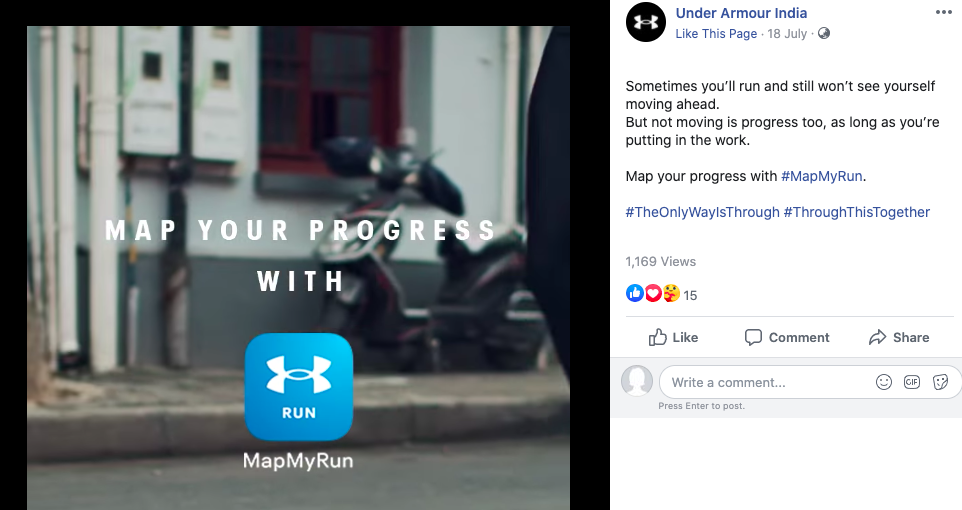Click Like This Page link
The width and height of the screenshot is (962, 510).
[x=716, y=34]
